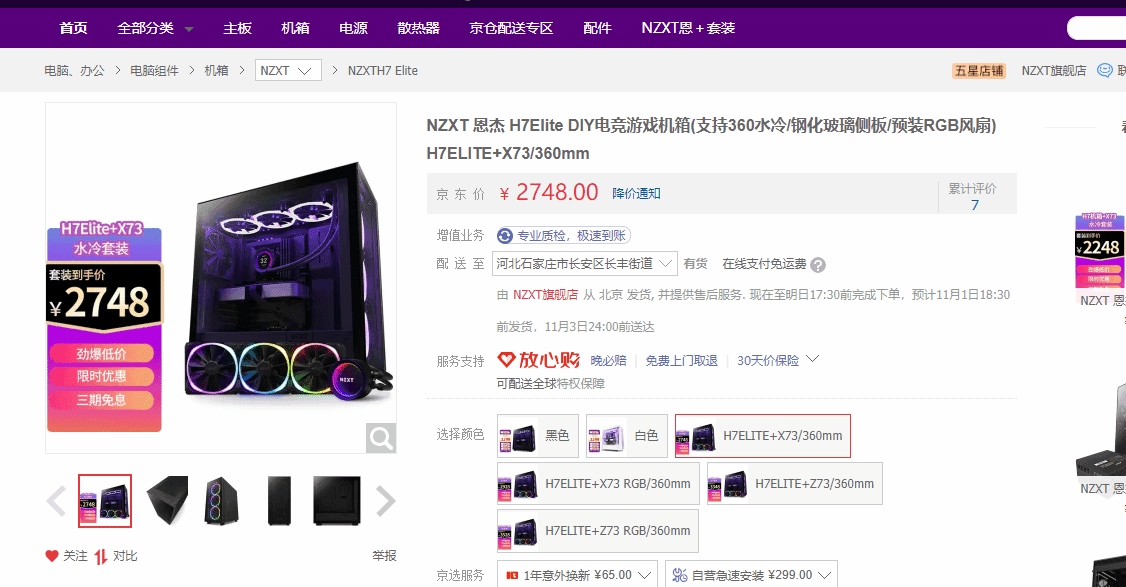Click the red NZXT旗舰店 link in shipping info
Viewport: 1126px width, 587px height.
click(545, 295)
